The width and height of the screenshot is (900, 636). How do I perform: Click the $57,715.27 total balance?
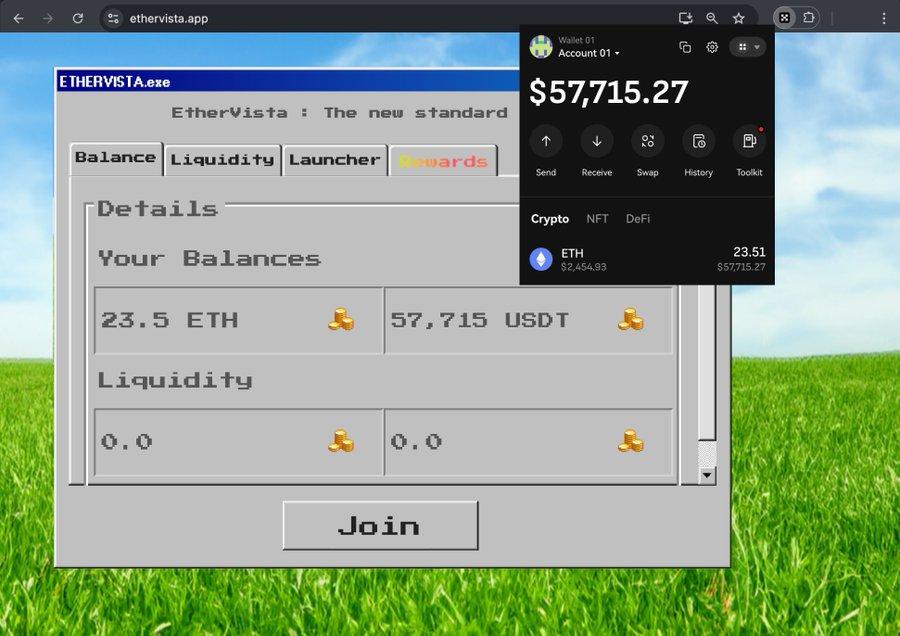click(x=608, y=92)
